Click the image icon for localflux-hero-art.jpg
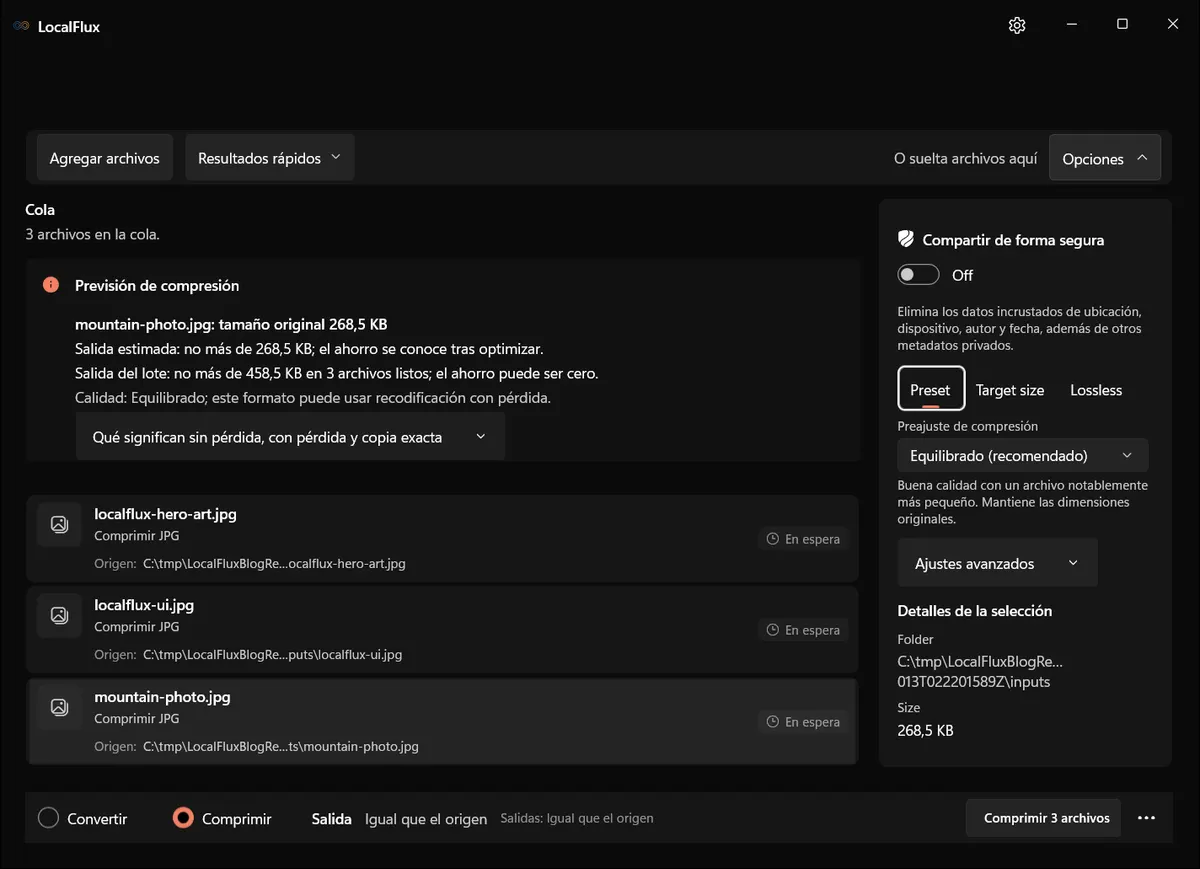1200x869 pixels. [x=59, y=524]
